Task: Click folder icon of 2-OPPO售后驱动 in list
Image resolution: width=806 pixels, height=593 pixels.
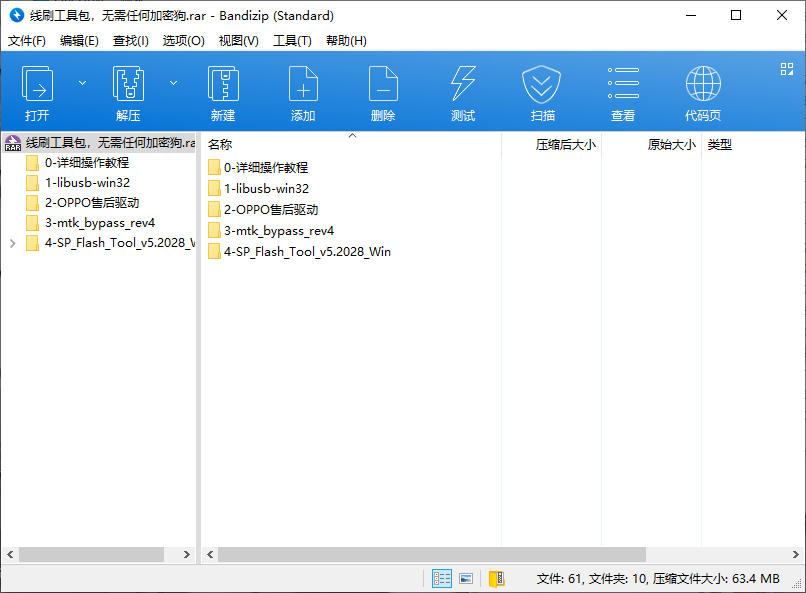Action: click(x=214, y=210)
